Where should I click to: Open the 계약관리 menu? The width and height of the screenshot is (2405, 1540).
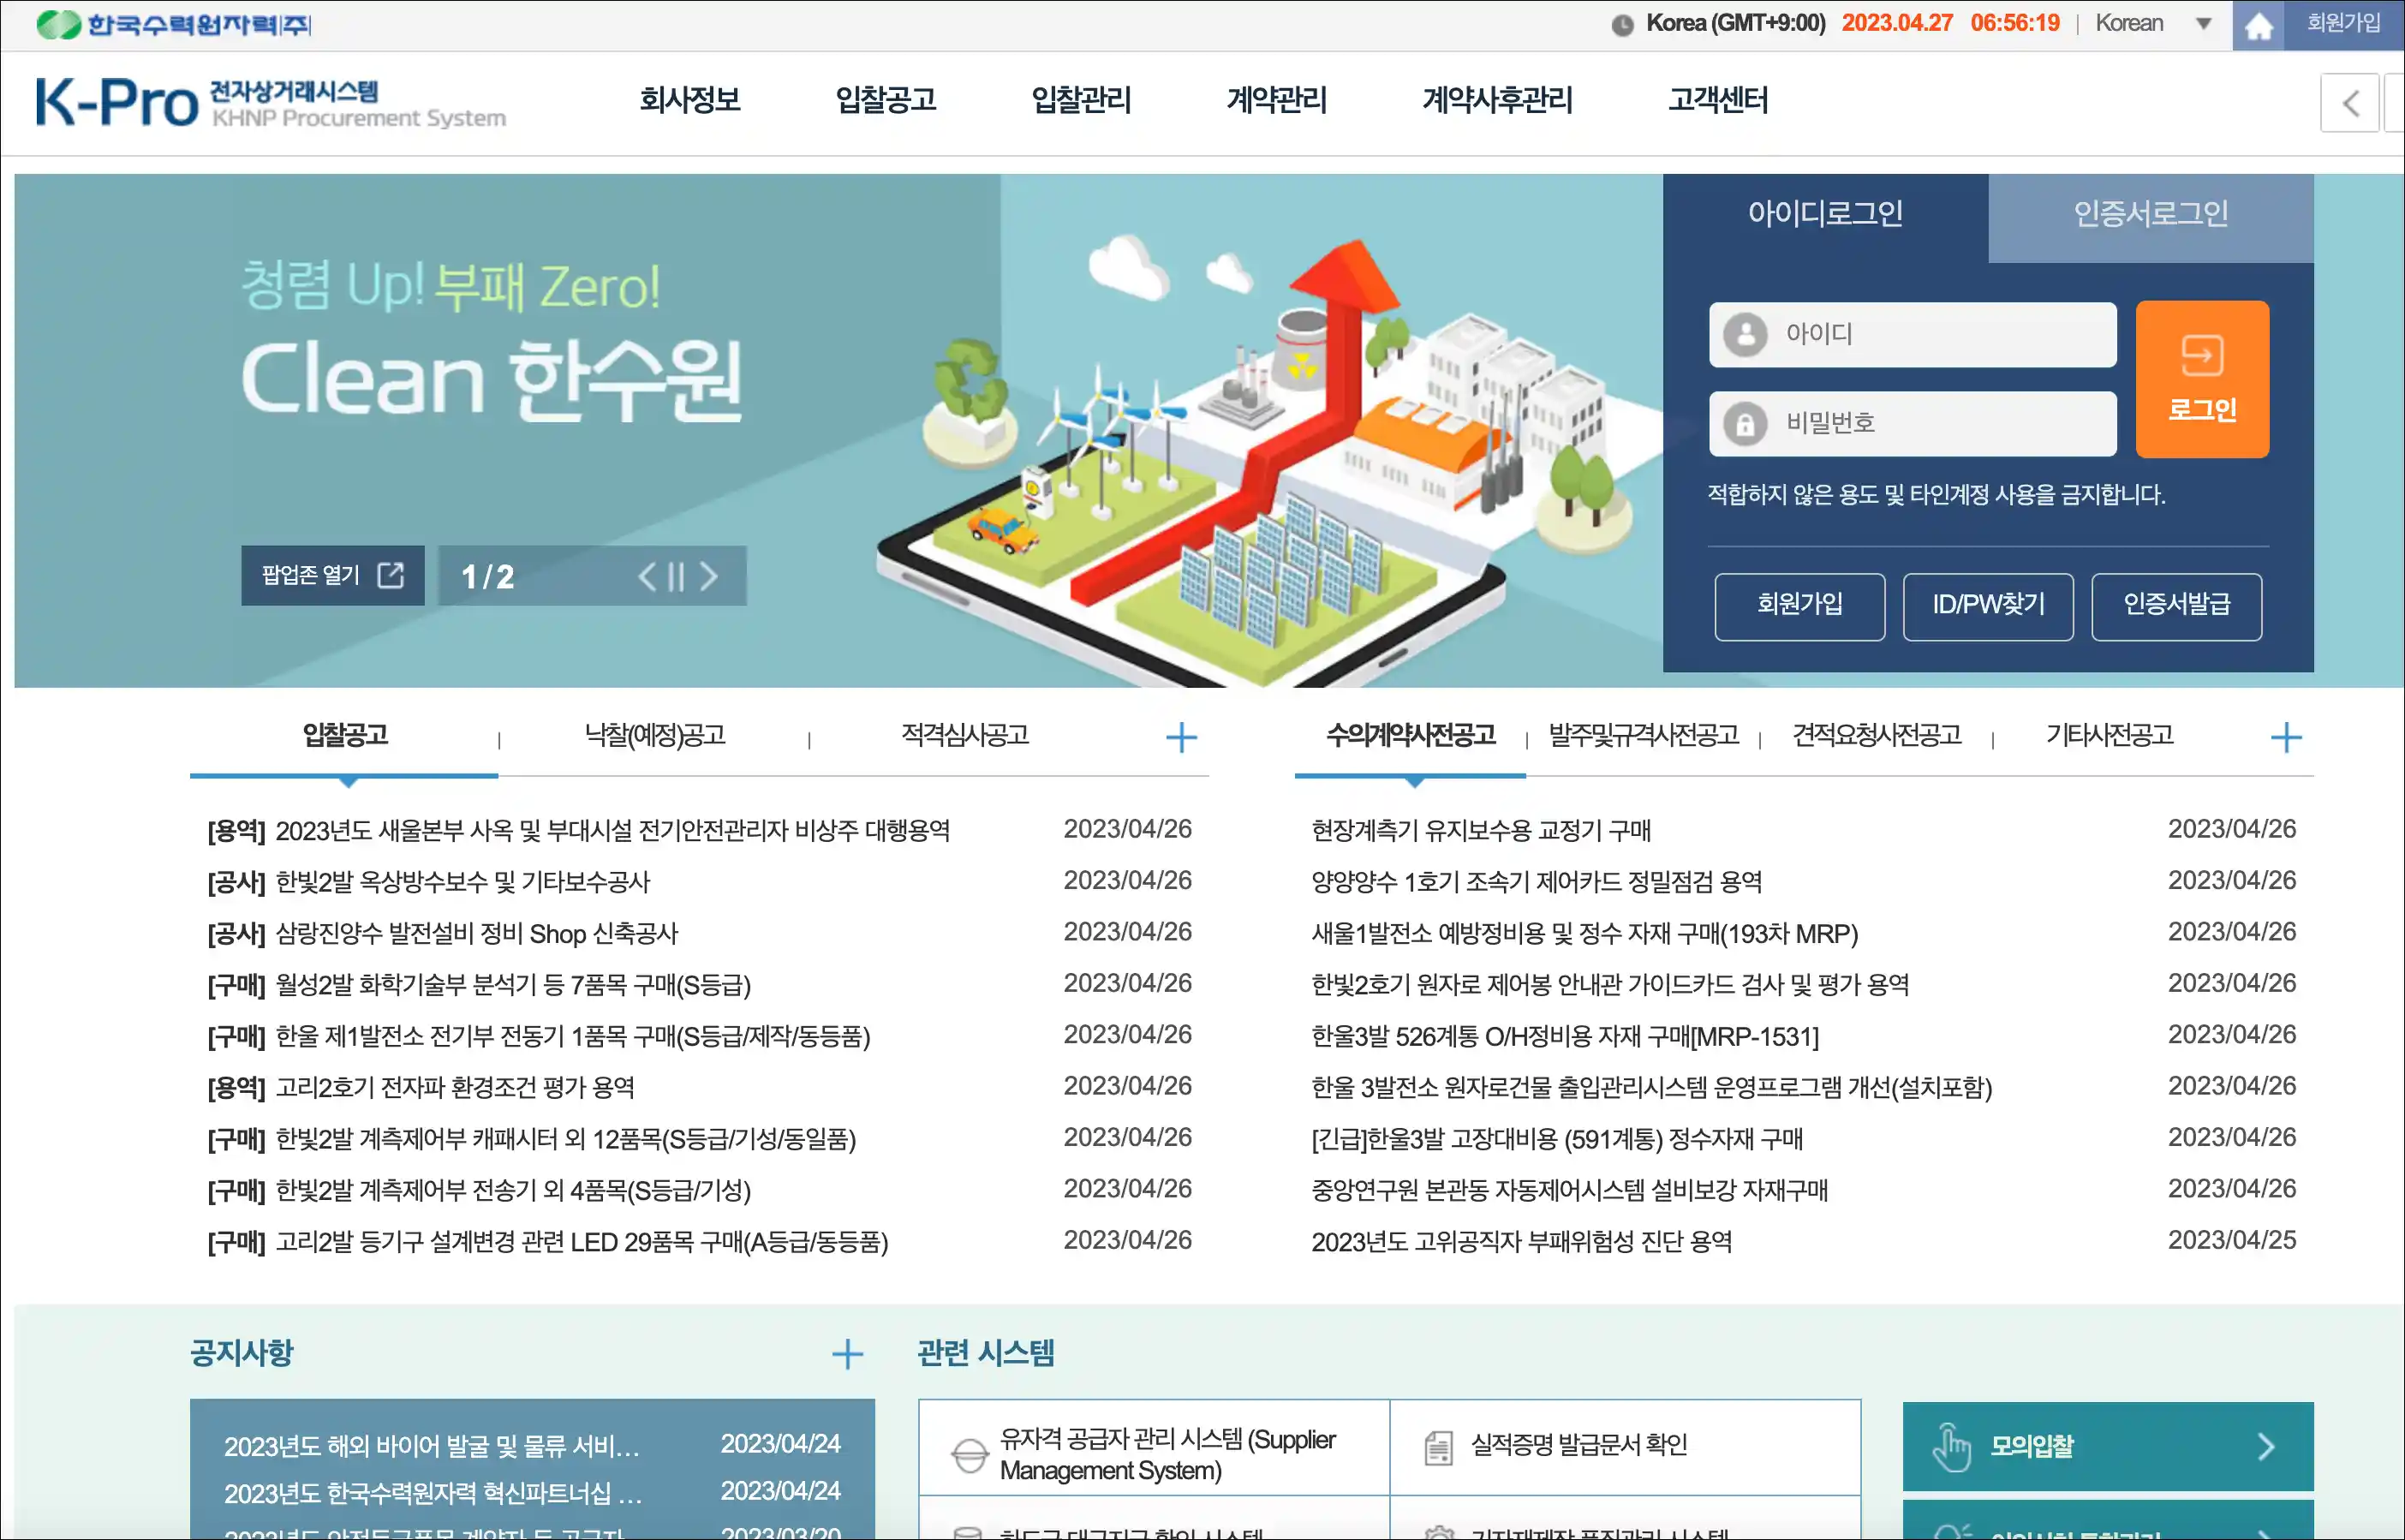click(1277, 100)
